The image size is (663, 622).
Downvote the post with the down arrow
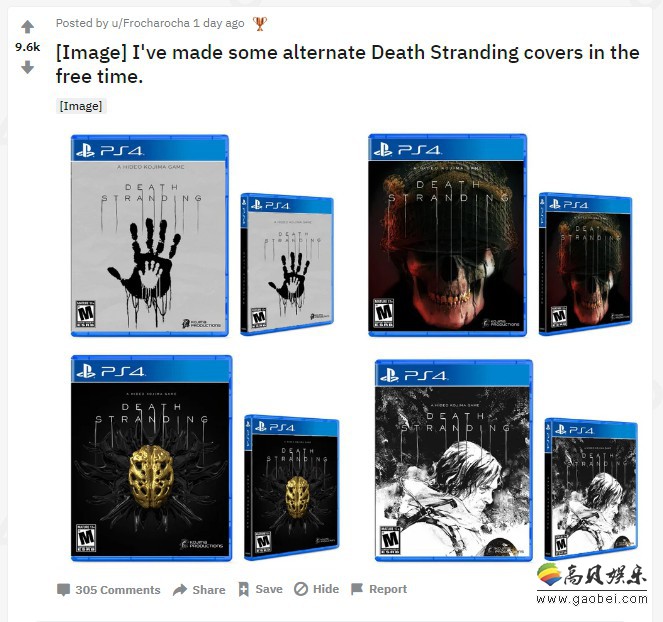(27, 67)
